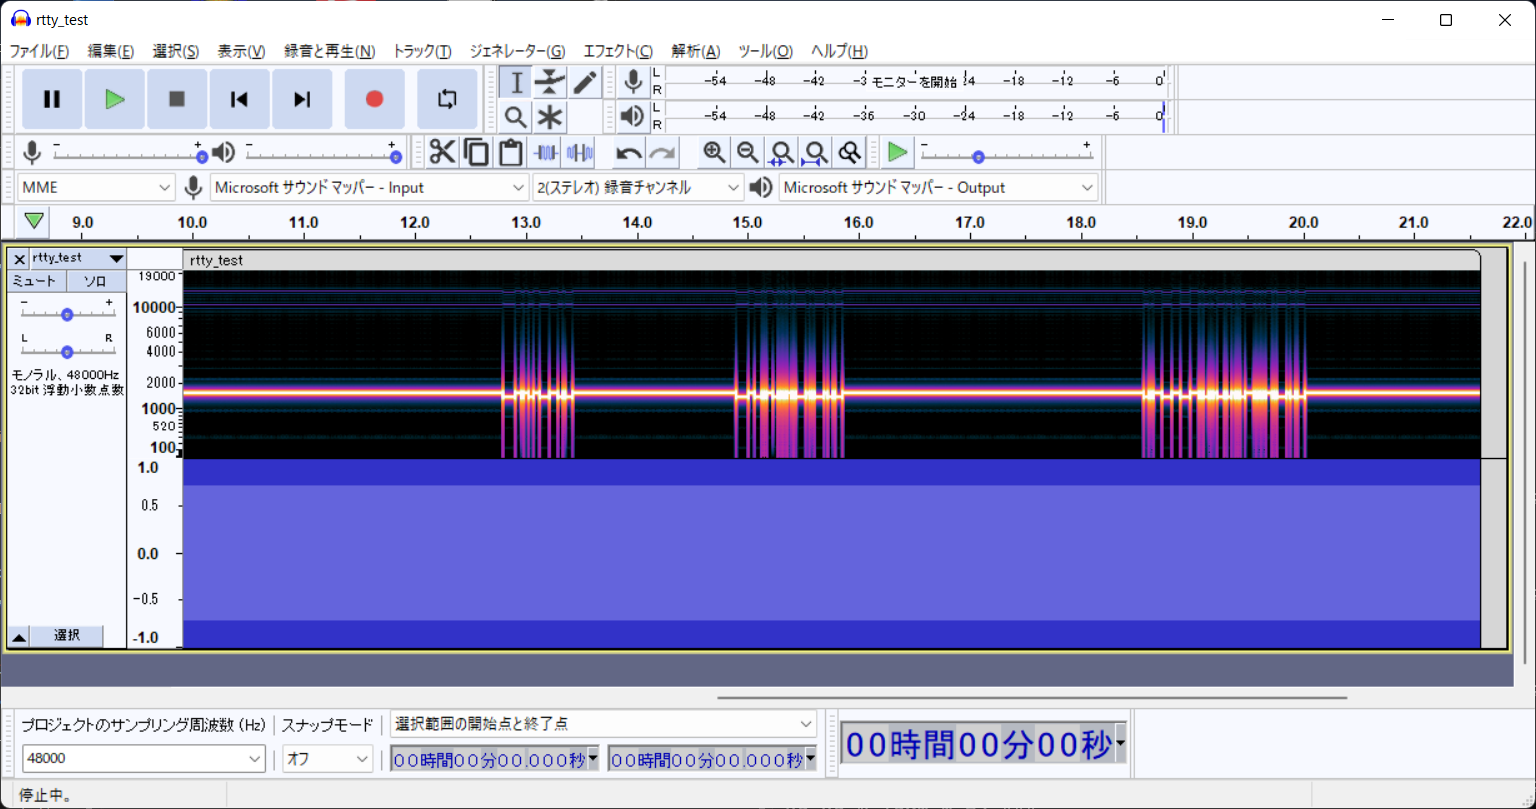Adjust the track gain slider knob
This screenshot has height=809, width=1536.
point(67,314)
